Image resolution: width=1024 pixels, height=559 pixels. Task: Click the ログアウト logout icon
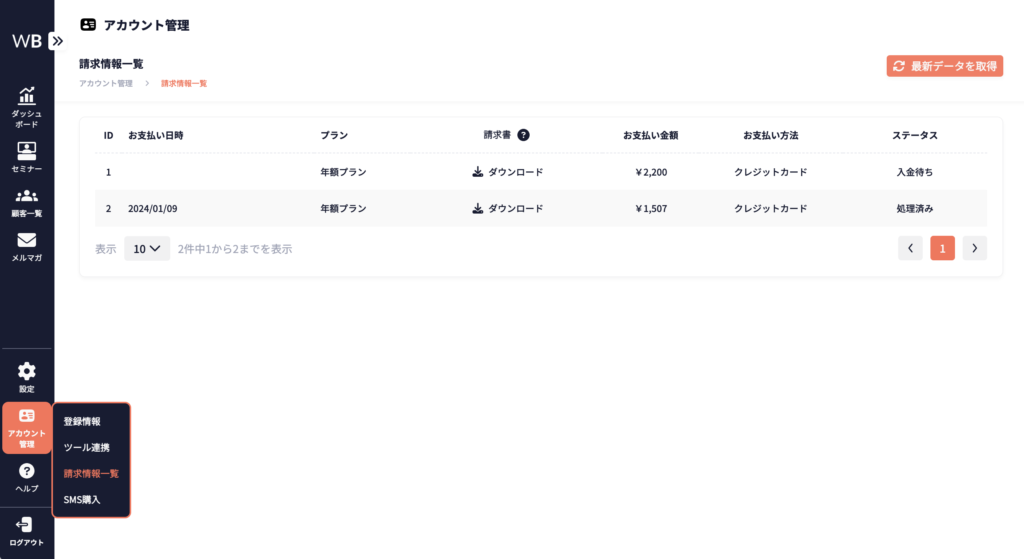click(x=27, y=531)
